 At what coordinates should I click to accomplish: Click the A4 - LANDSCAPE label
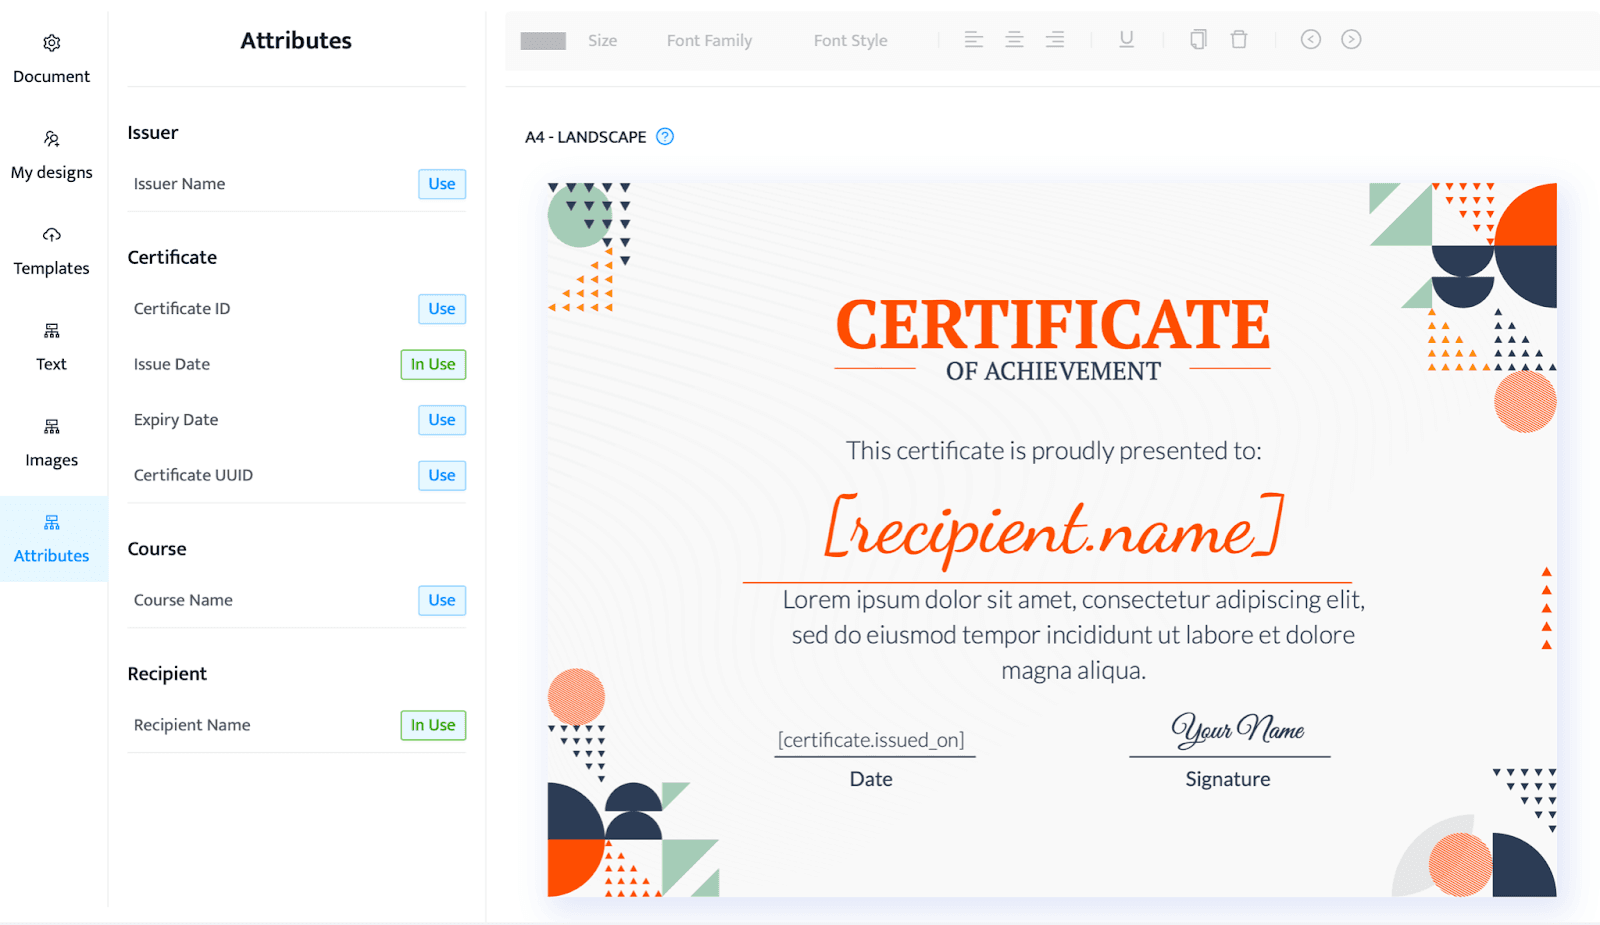pos(586,137)
